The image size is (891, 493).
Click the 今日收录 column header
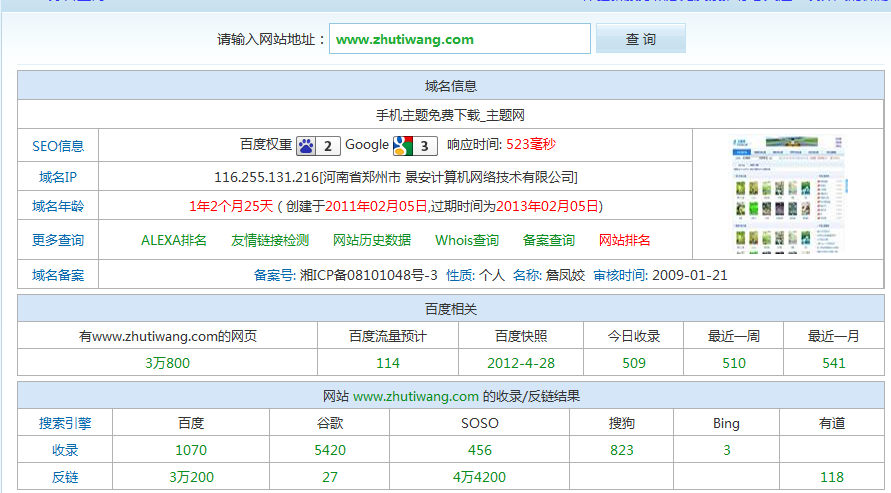634,336
